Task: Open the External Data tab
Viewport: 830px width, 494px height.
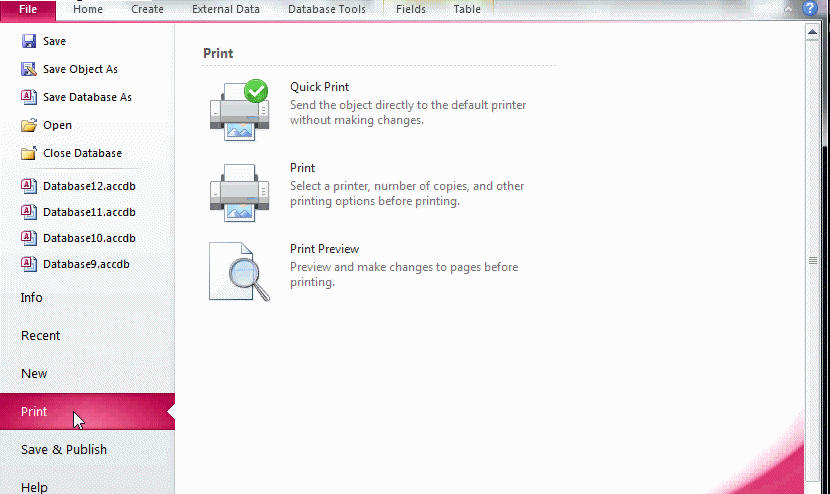Action: [x=225, y=10]
